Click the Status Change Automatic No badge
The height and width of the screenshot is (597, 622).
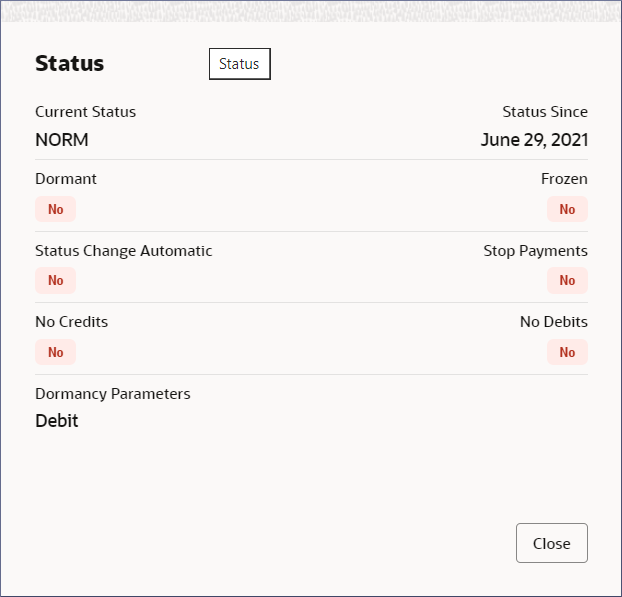(x=55, y=280)
